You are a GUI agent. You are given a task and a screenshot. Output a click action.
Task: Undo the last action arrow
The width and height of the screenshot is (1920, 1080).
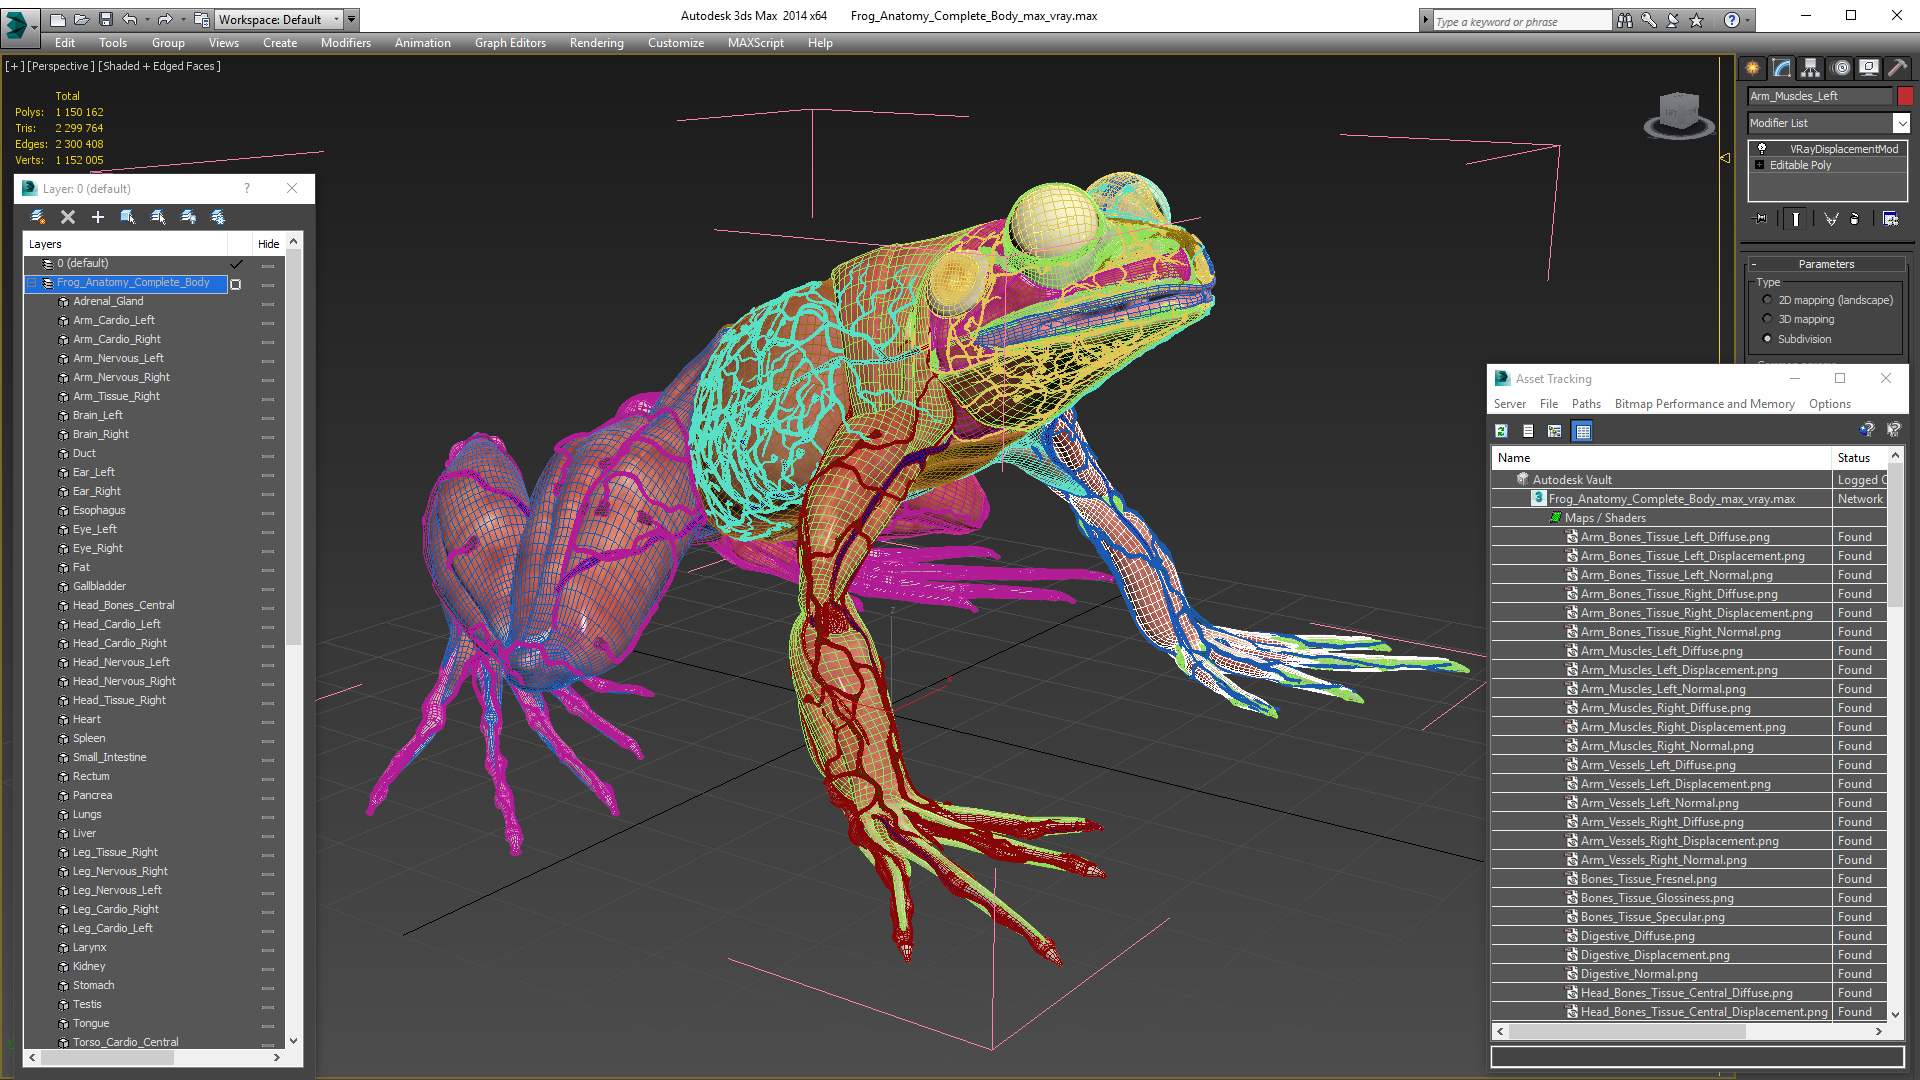click(130, 19)
